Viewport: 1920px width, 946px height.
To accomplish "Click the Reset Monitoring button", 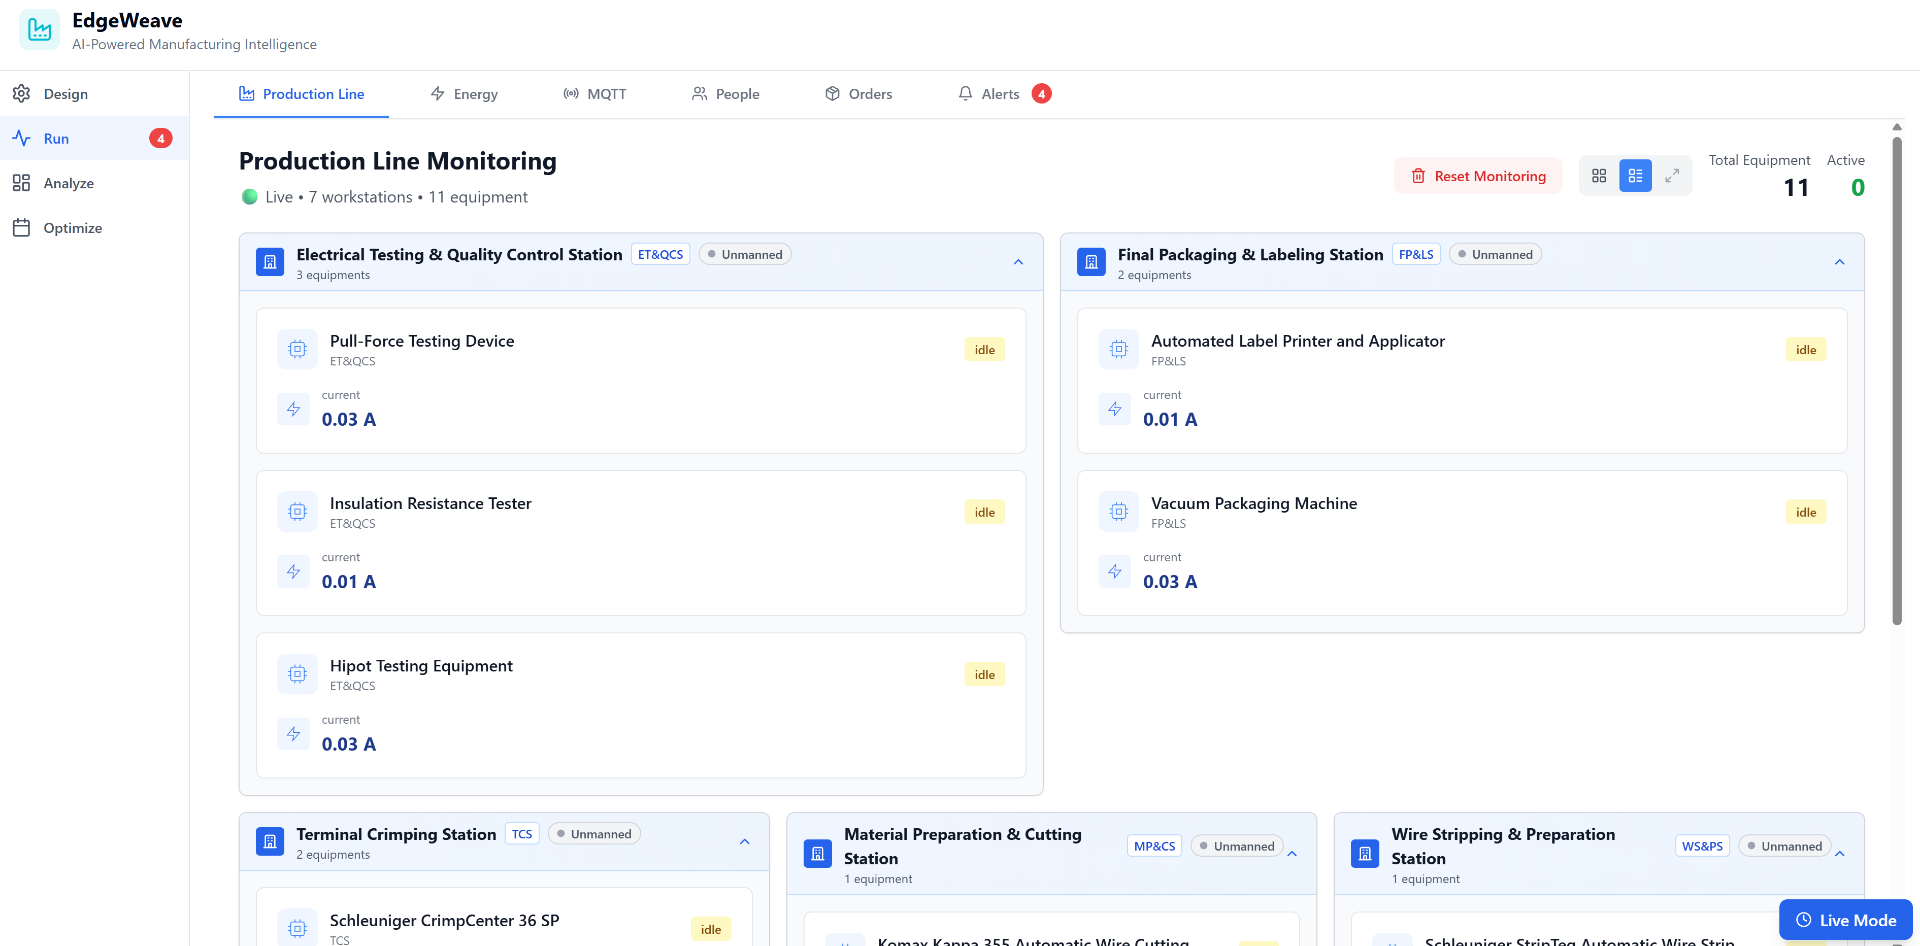I will (1478, 176).
